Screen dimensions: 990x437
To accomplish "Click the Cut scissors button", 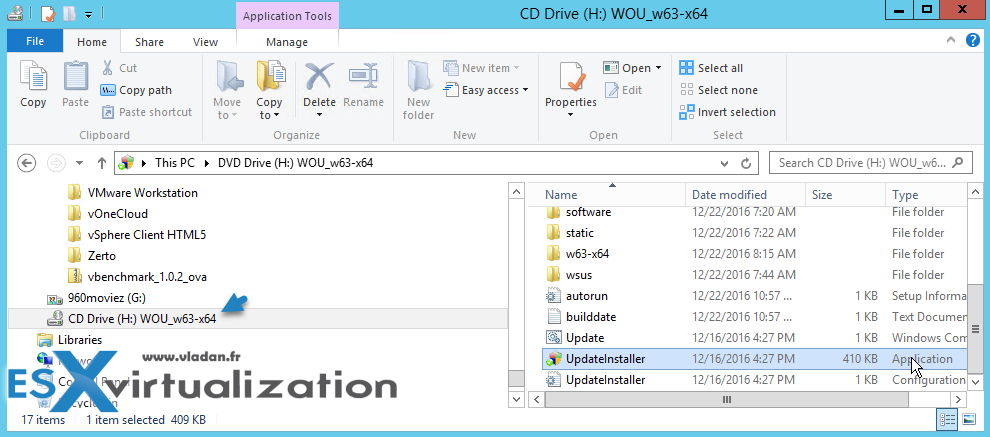I will point(119,68).
